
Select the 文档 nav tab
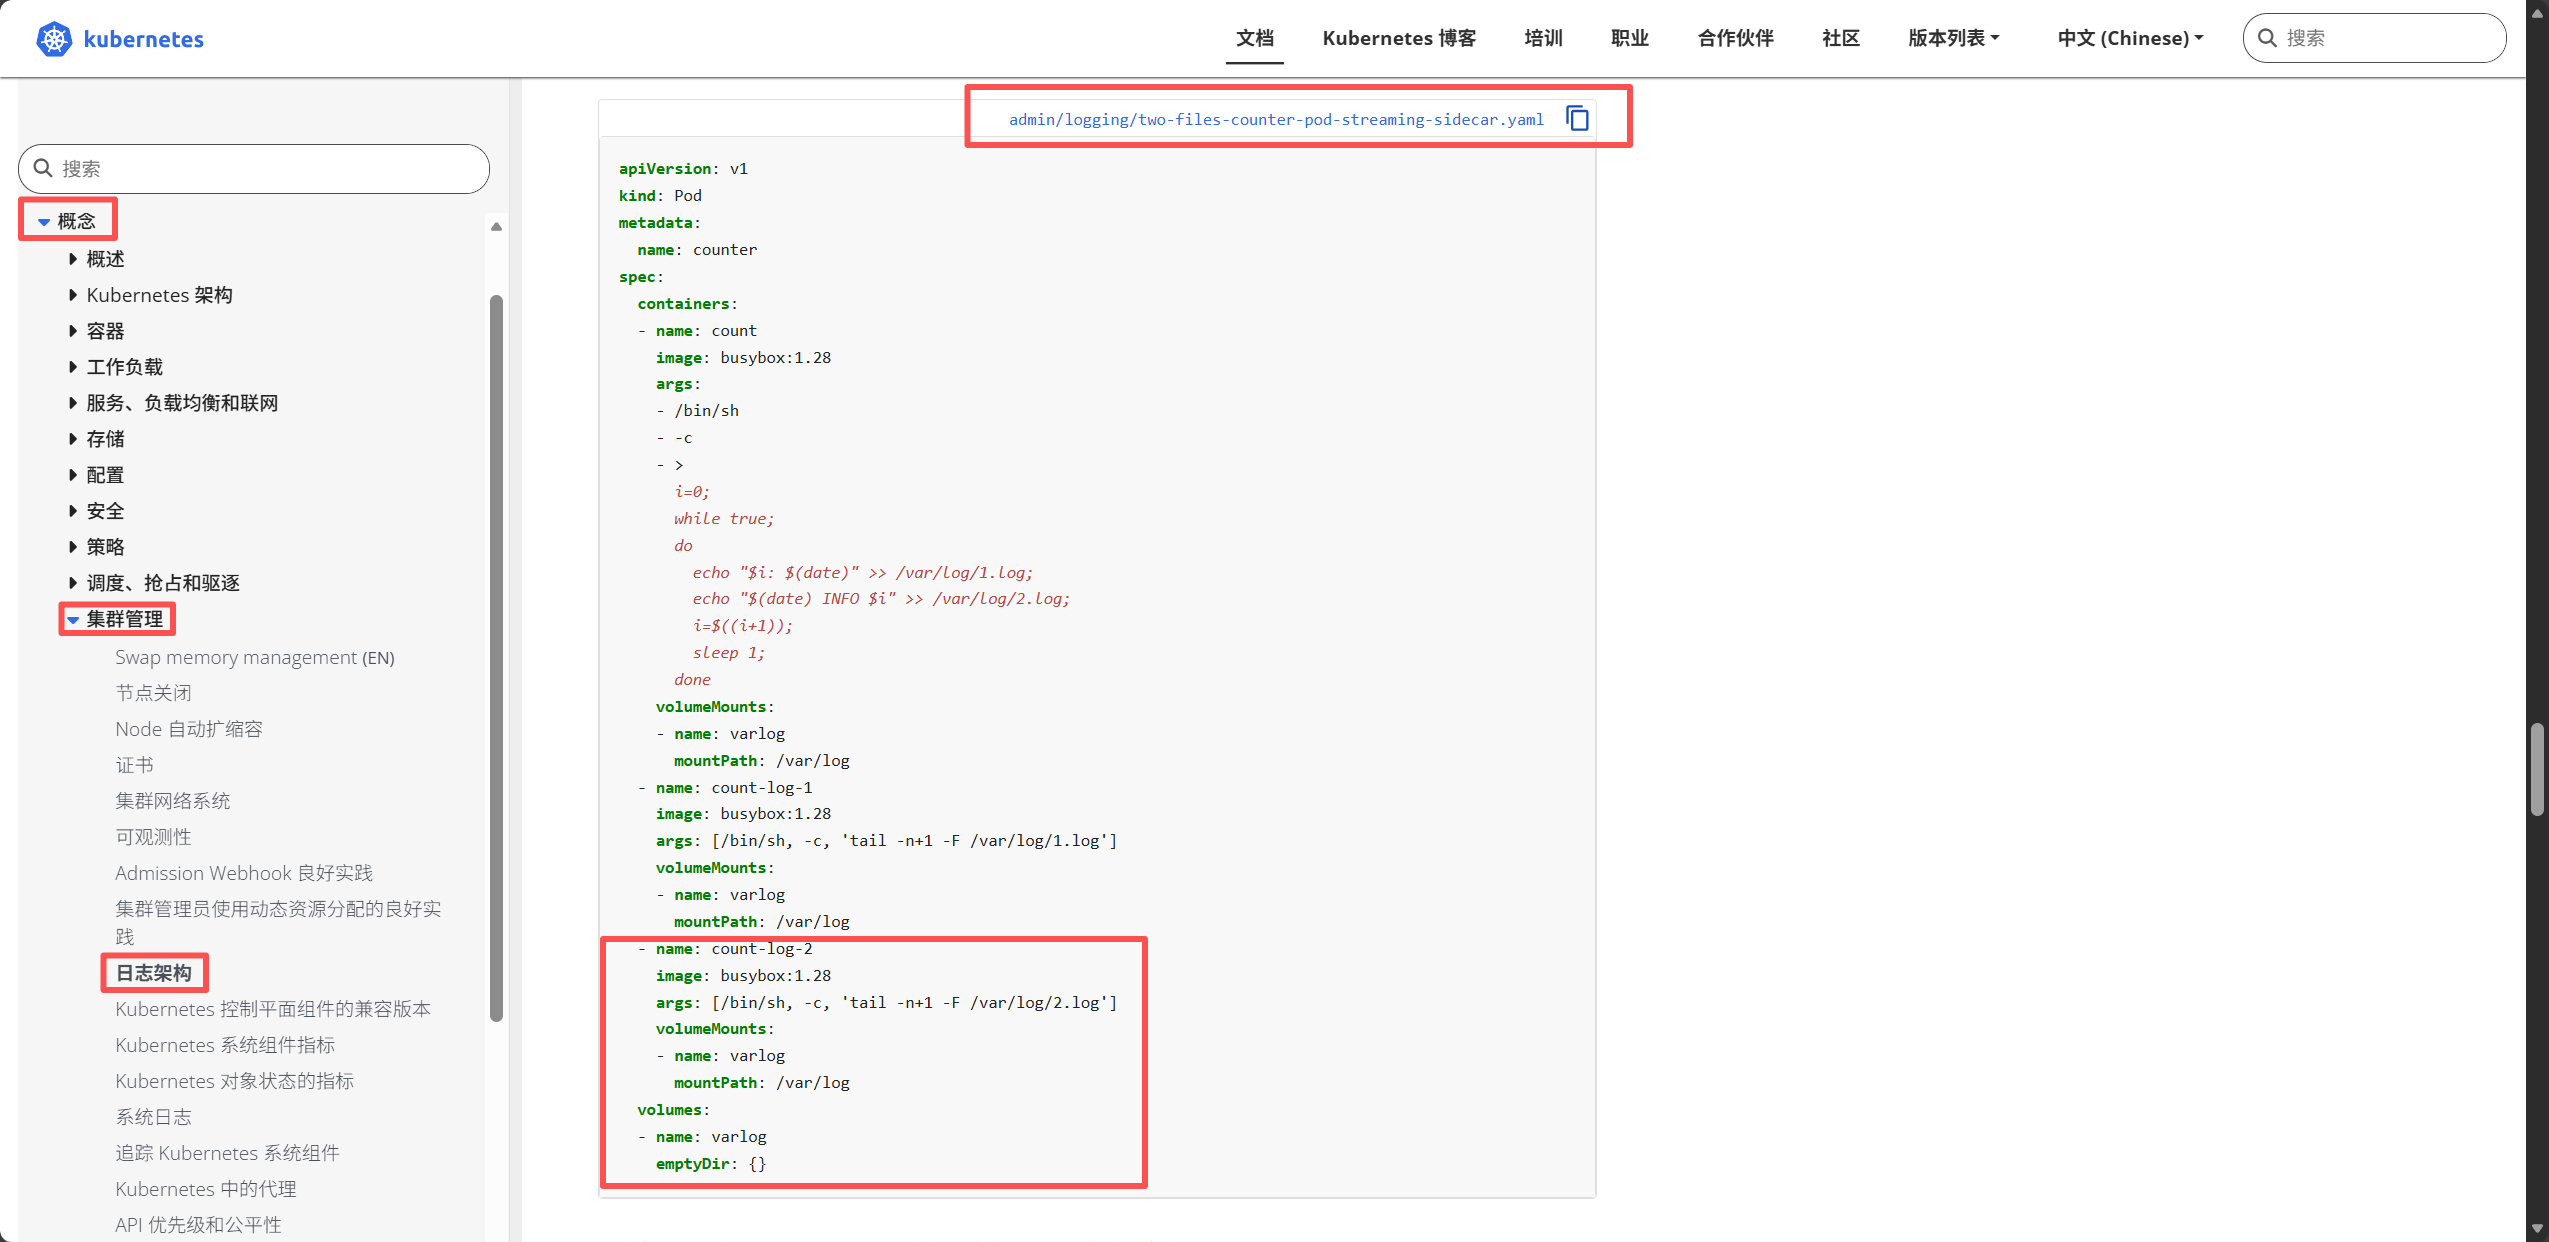click(1255, 38)
